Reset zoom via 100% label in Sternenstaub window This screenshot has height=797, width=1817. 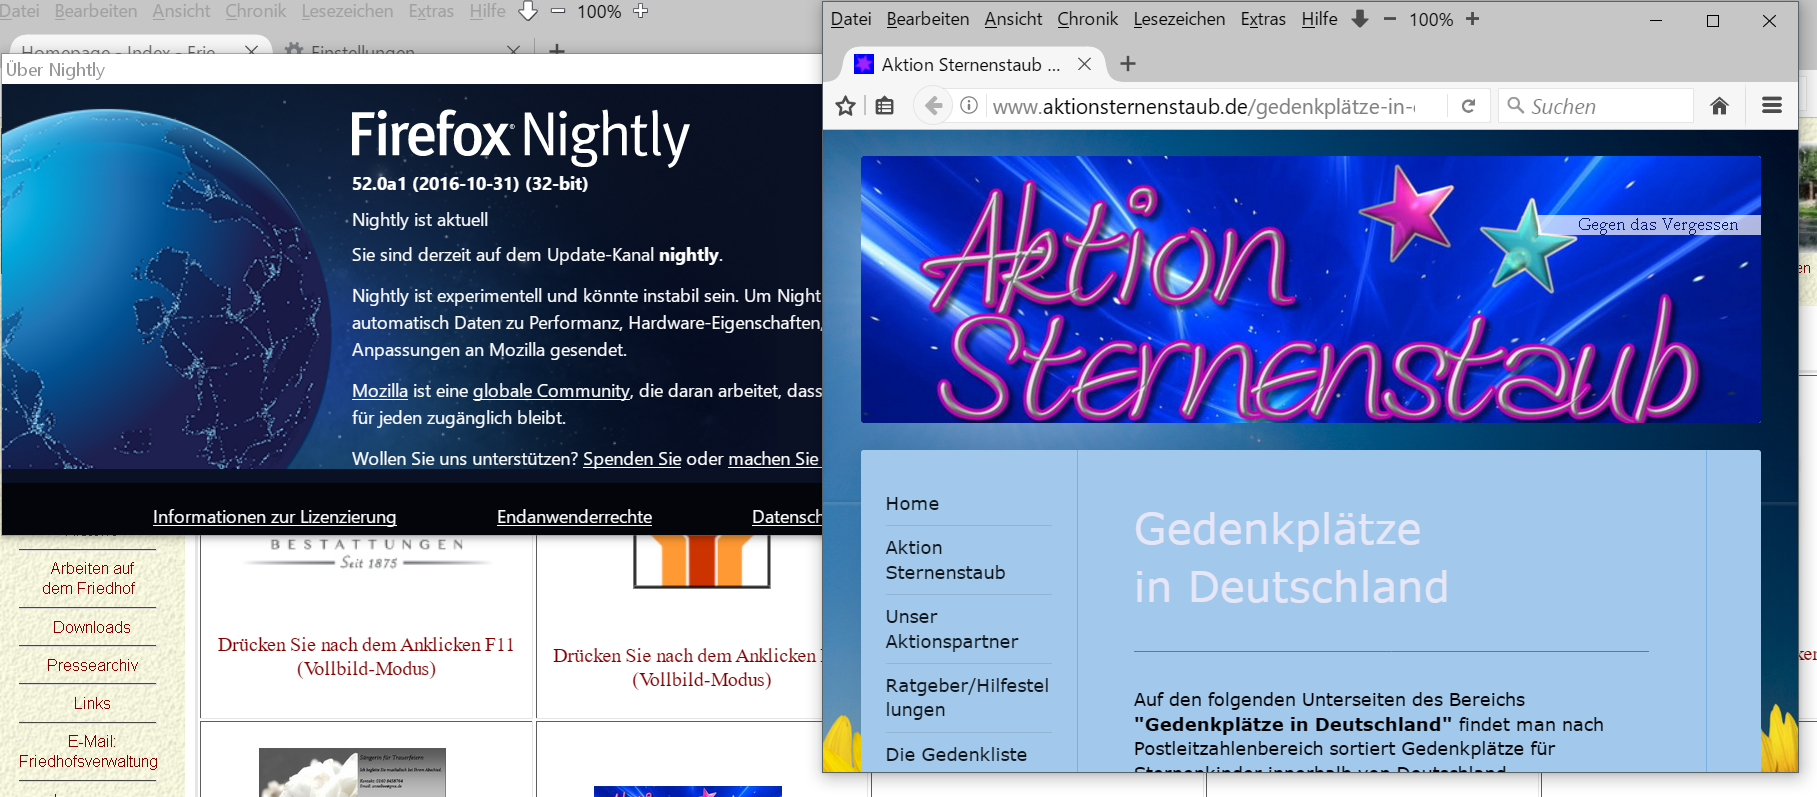tap(1431, 19)
